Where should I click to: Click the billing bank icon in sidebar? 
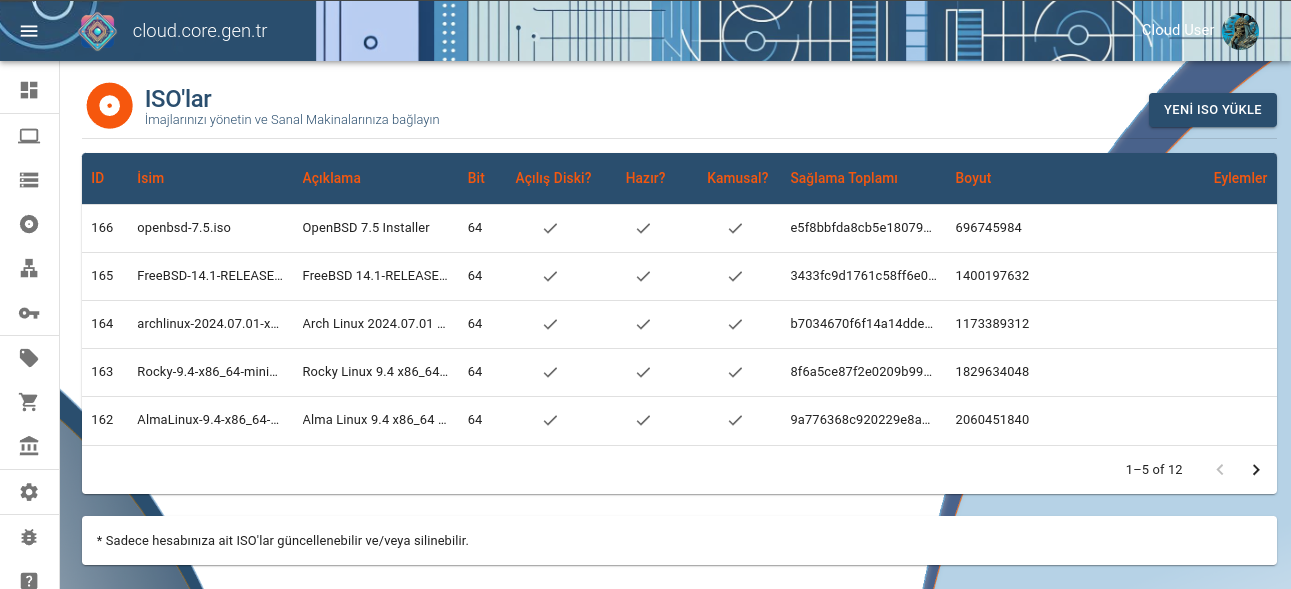click(x=29, y=445)
